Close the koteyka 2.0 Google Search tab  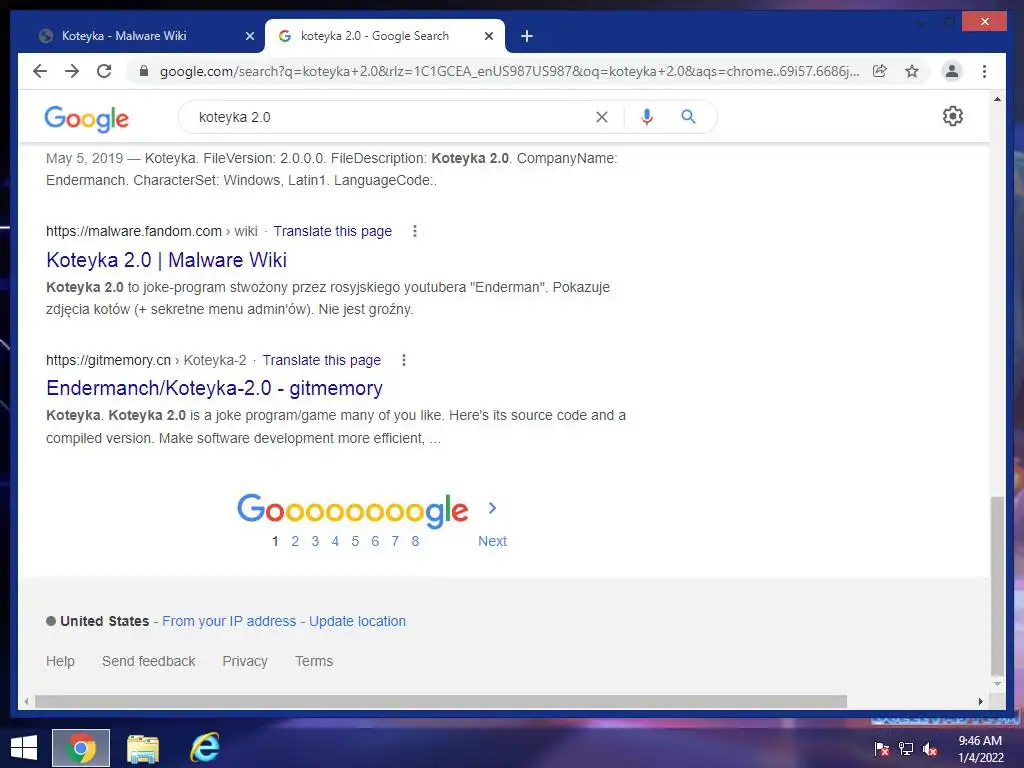point(488,36)
